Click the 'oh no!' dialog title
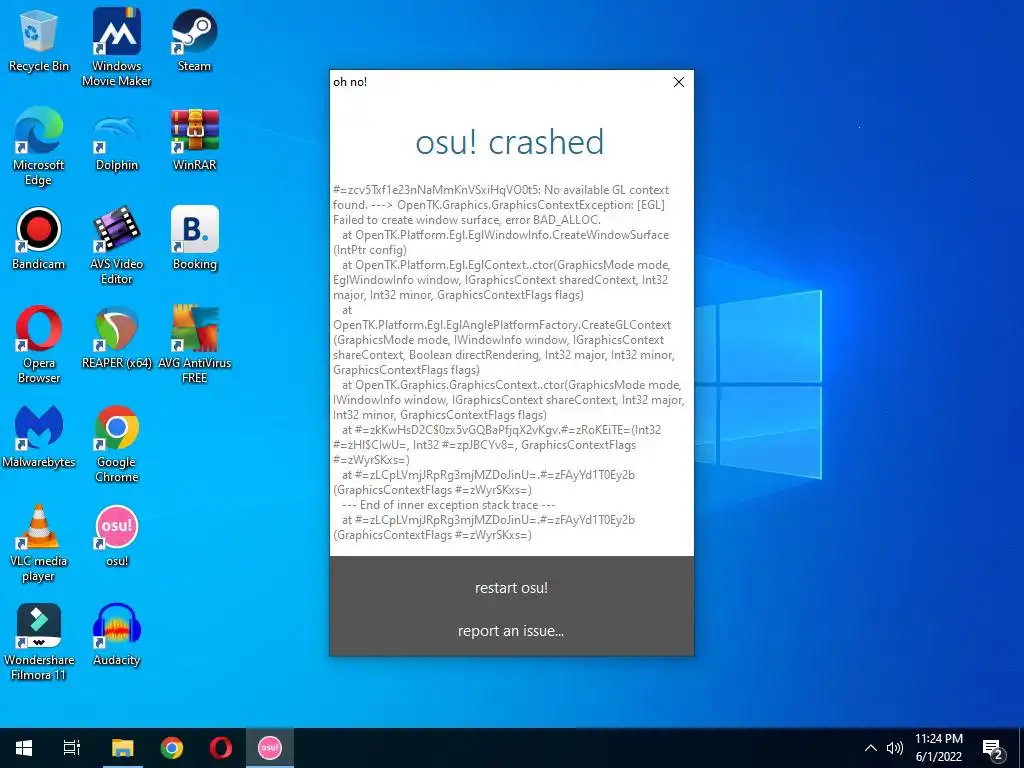The height and width of the screenshot is (768, 1024). (x=350, y=82)
